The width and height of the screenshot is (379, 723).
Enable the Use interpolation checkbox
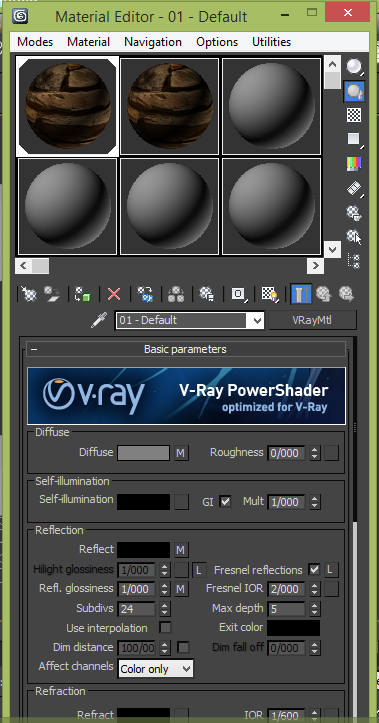(x=165, y=628)
